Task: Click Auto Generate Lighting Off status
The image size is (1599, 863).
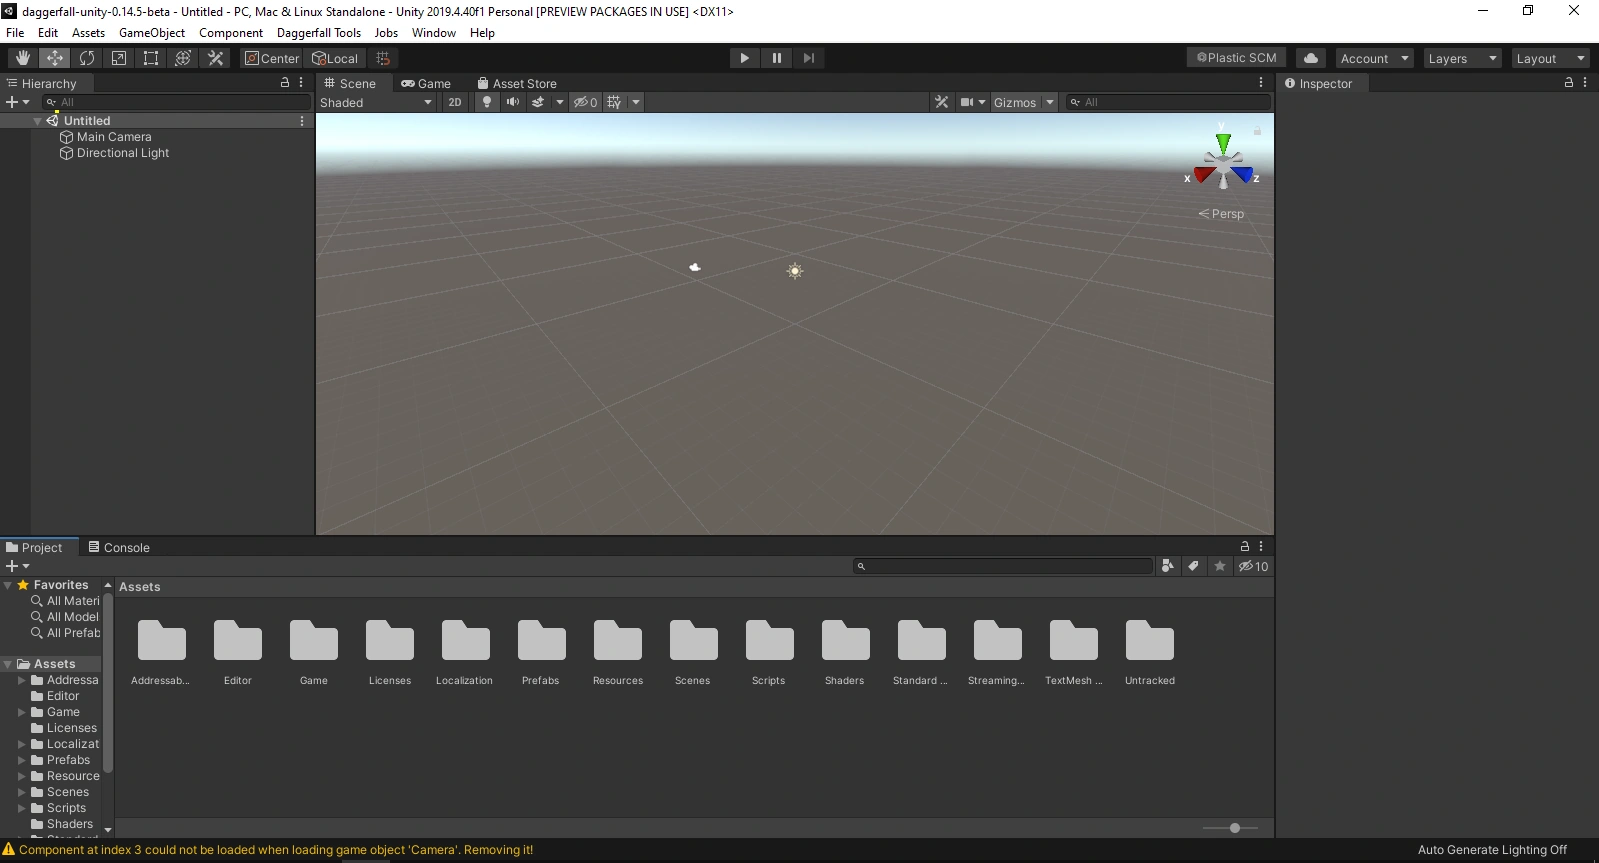Action: 1492,850
